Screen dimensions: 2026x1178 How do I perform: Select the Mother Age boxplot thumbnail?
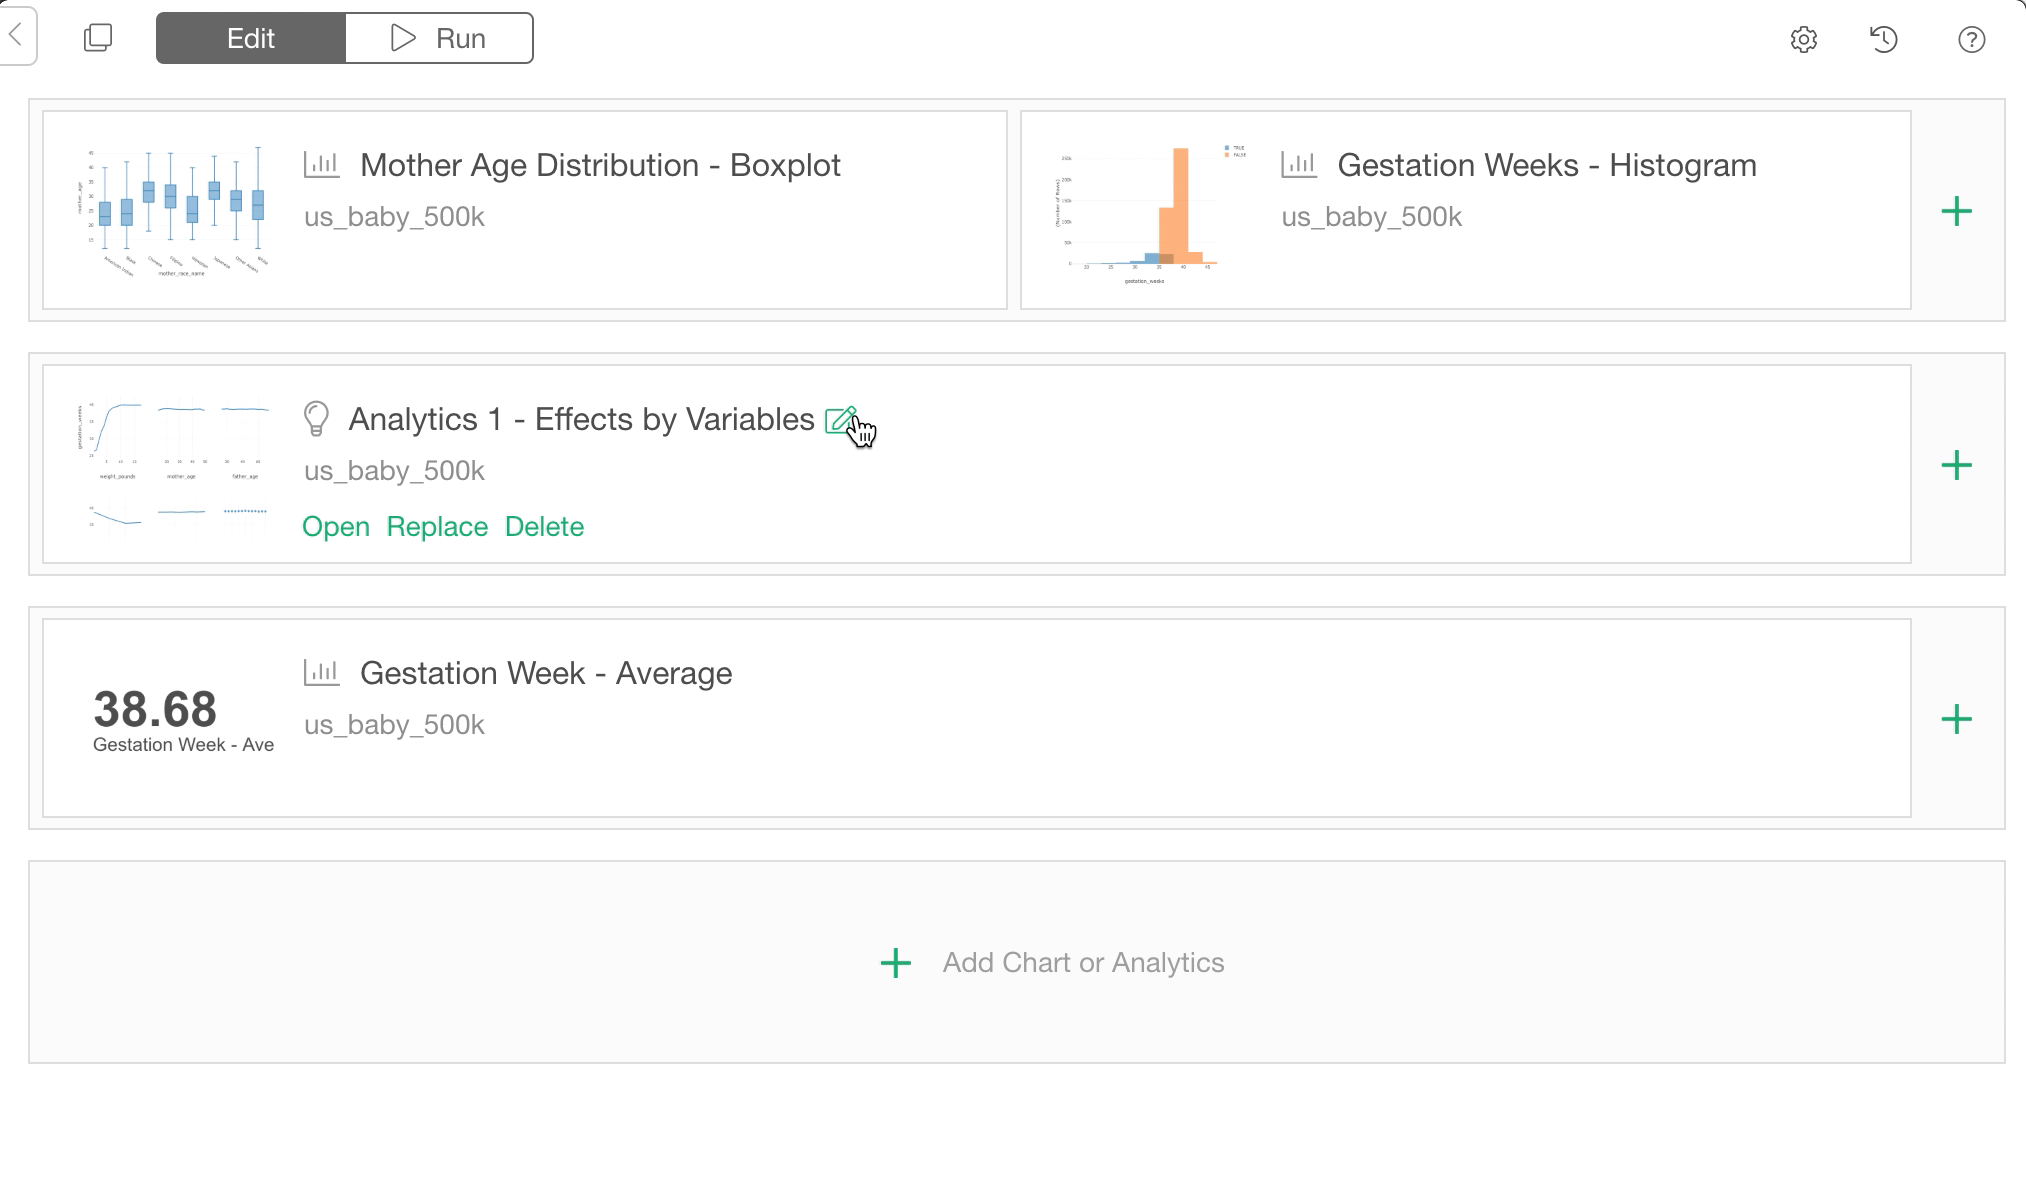[x=172, y=211]
